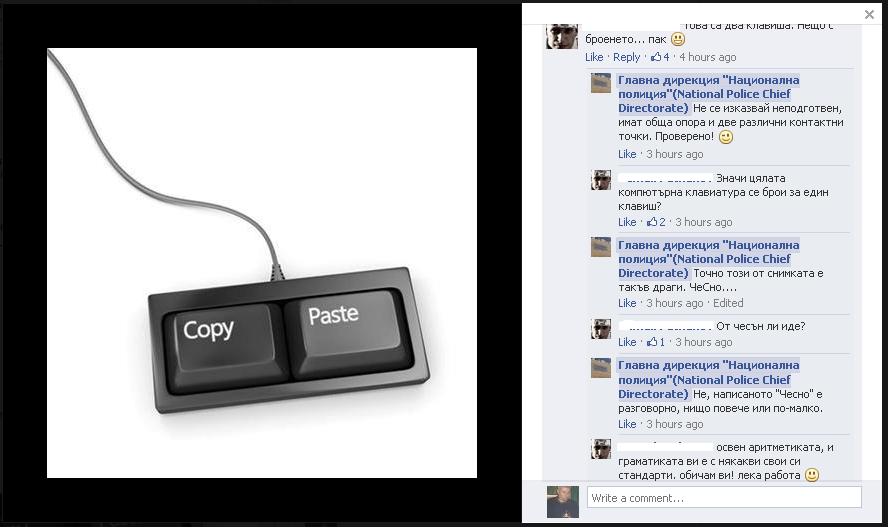Click commenter avatar beside 'От чесън ли иде?'
This screenshot has width=888, height=527.
[x=601, y=328]
